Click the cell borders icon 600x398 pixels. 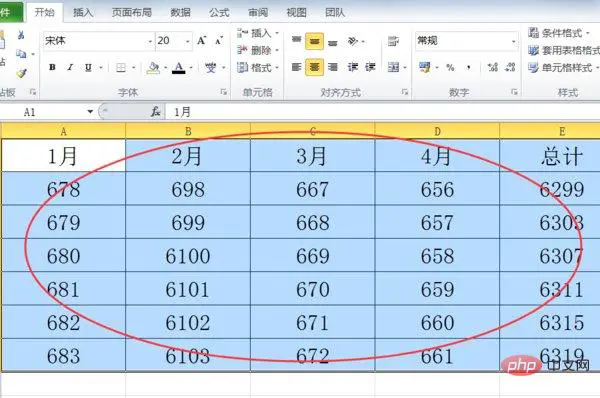pos(121,68)
